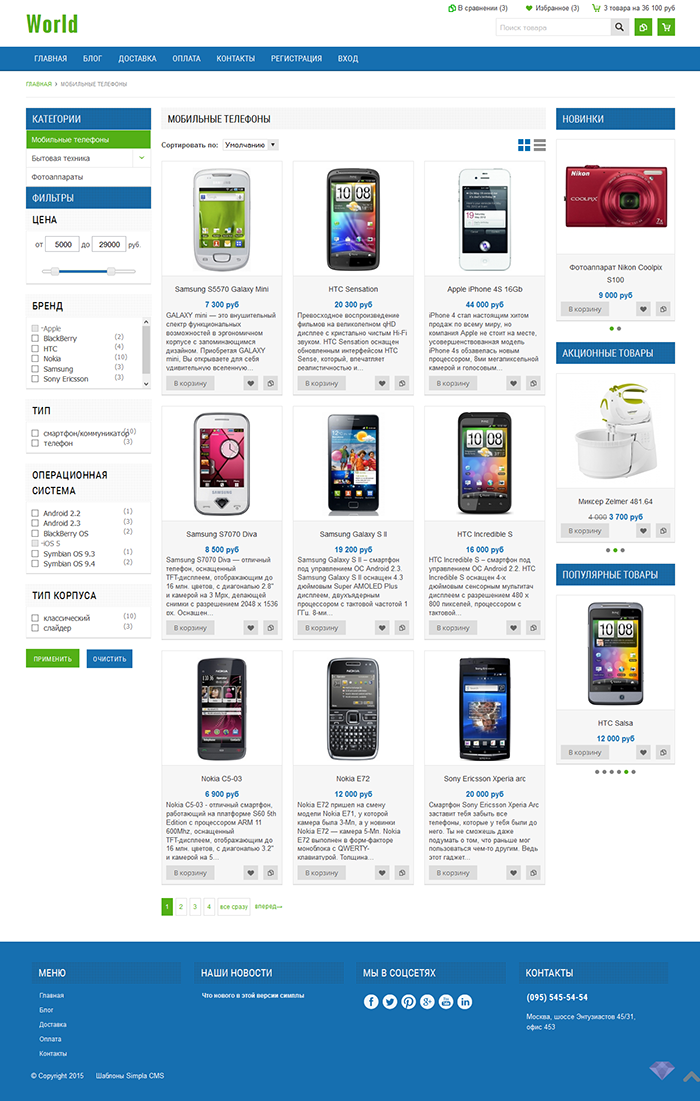700x1101 pixels.
Task: Select the grid view layout icon
Action: click(x=524, y=145)
